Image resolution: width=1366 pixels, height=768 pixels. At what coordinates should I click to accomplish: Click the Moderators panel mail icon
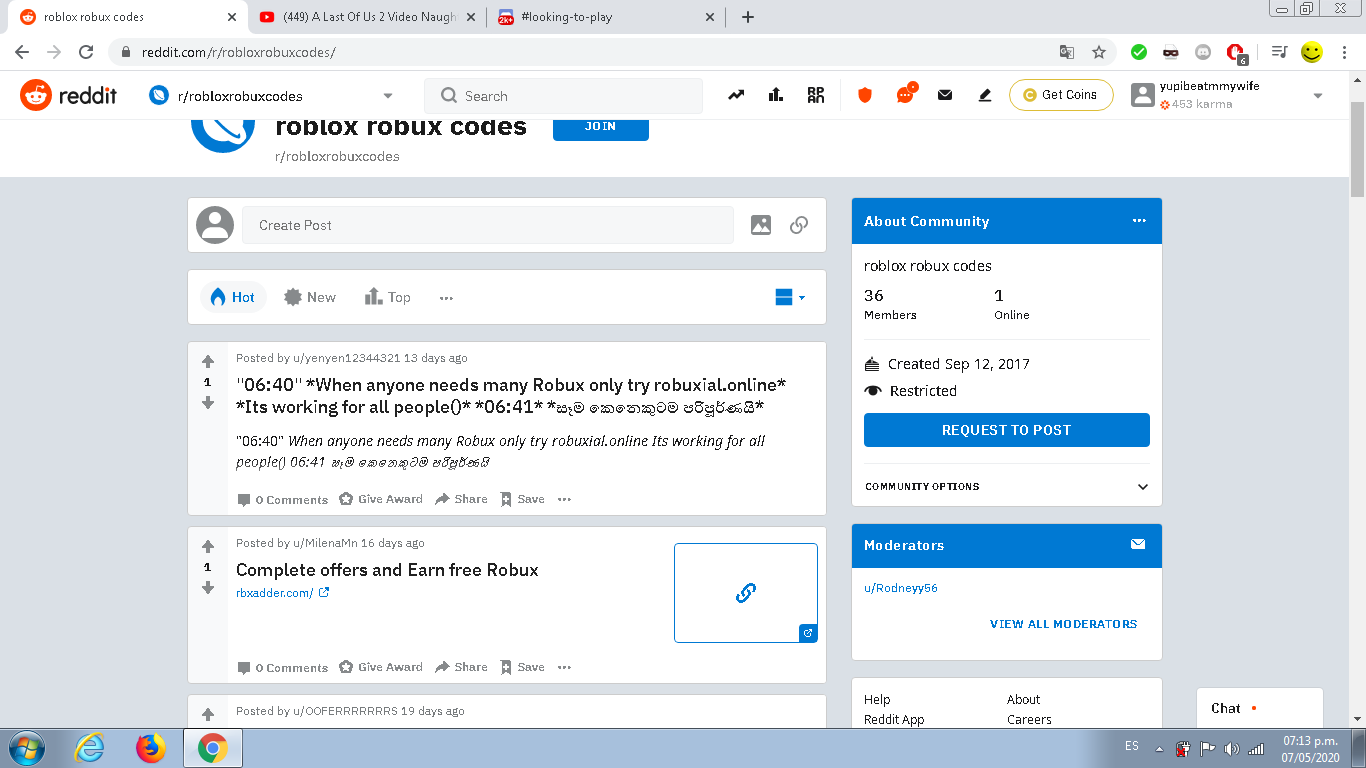pyautogui.click(x=1137, y=545)
